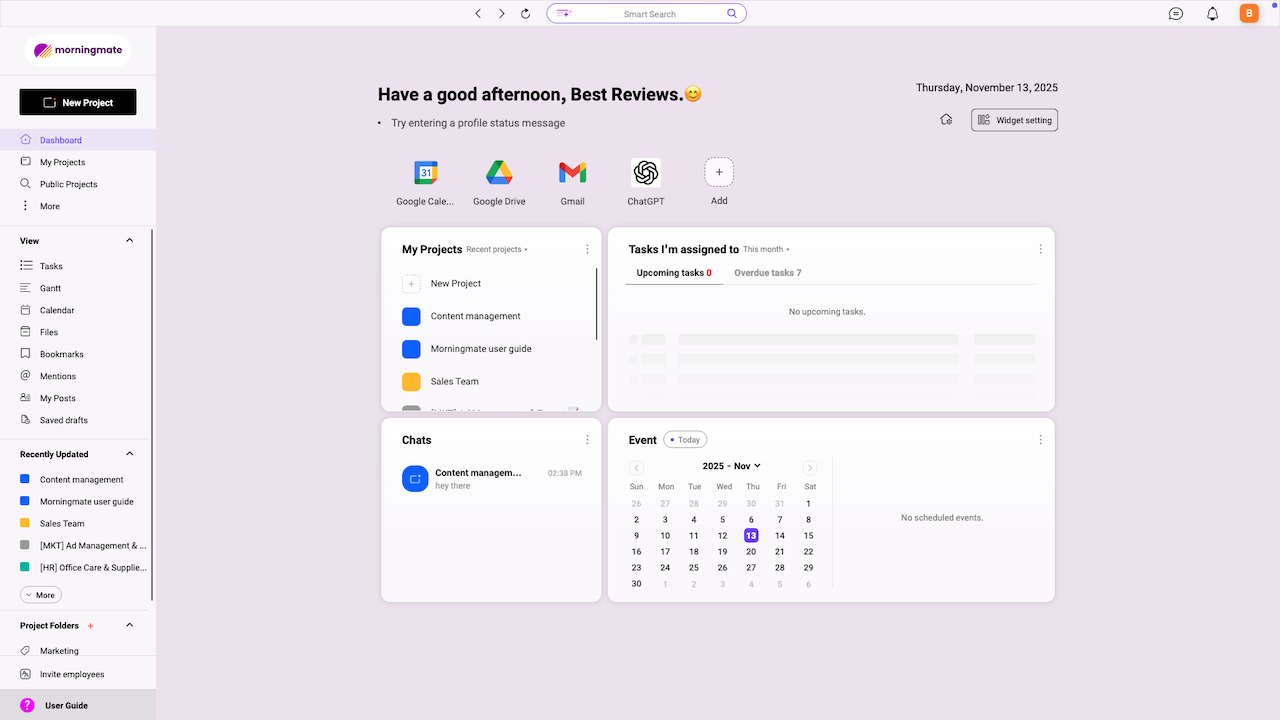
Task: Click the home icon near the date
Action: [x=946, y=119]
